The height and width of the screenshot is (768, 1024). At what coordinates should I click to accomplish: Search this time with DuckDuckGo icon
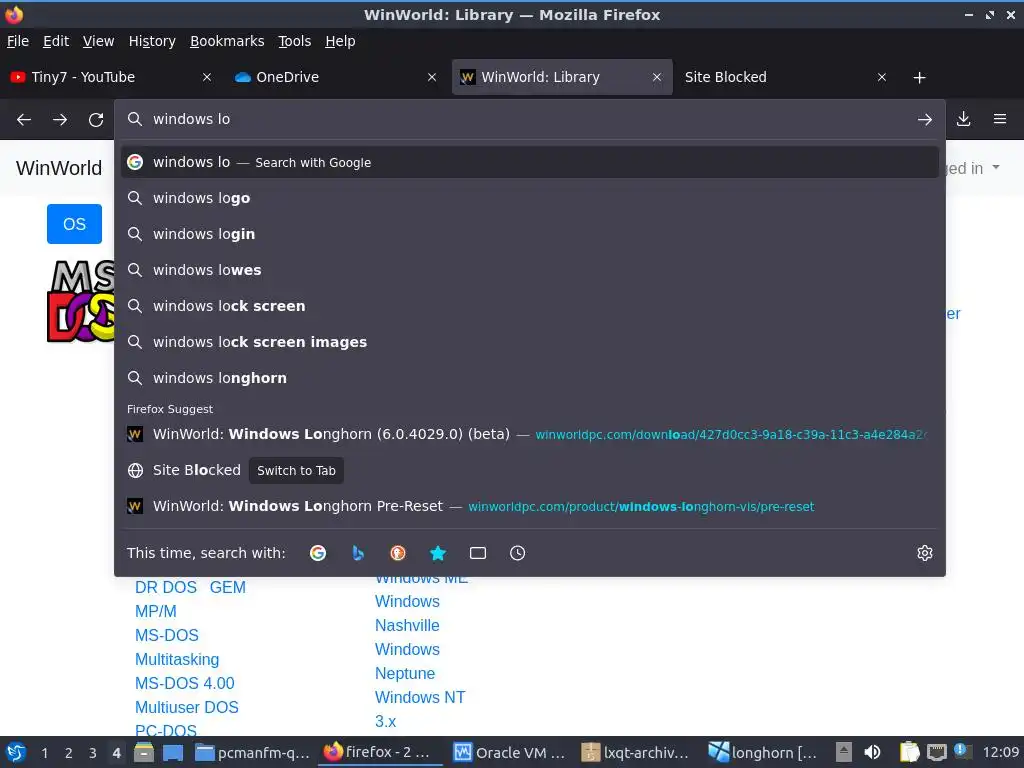(398, 553)
